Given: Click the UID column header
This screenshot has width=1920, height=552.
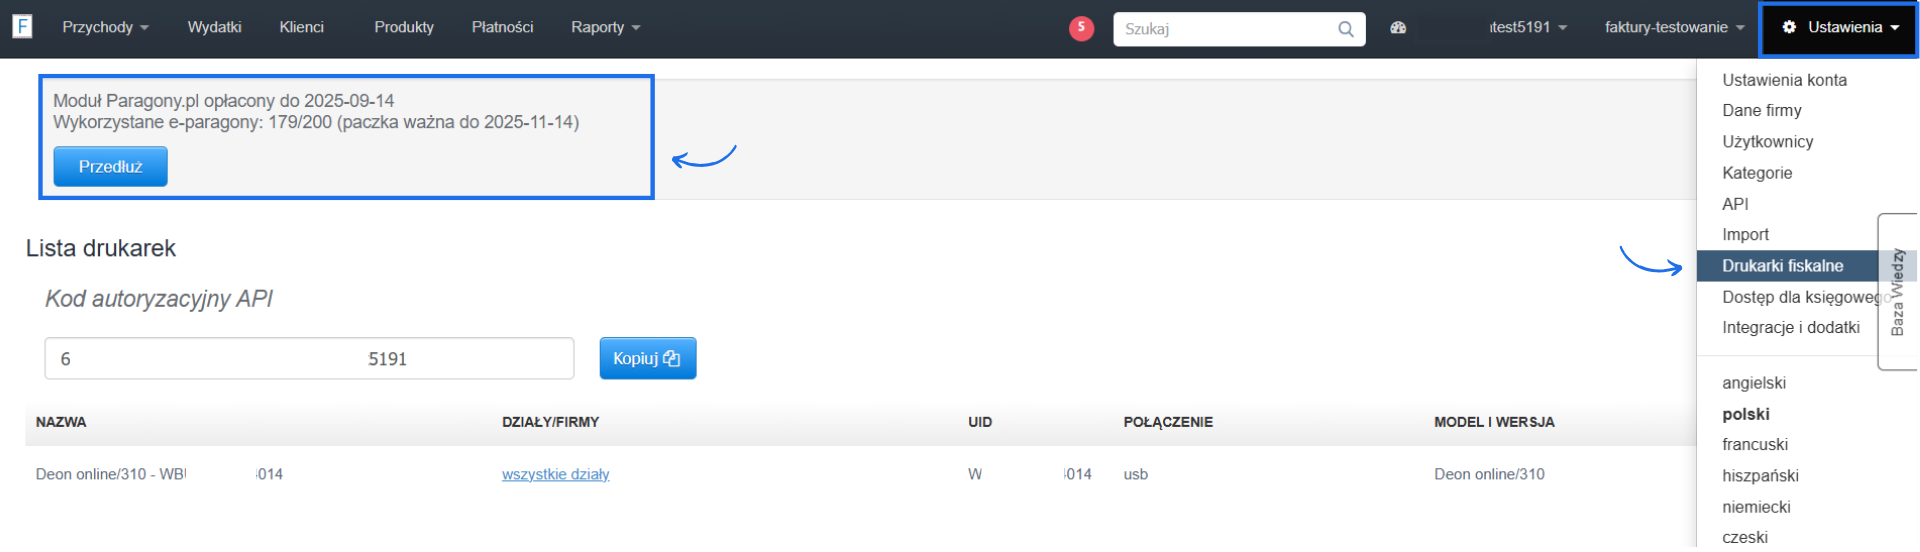Looking at the screenshot, I should pyautogui.click(x=979, y=422).
